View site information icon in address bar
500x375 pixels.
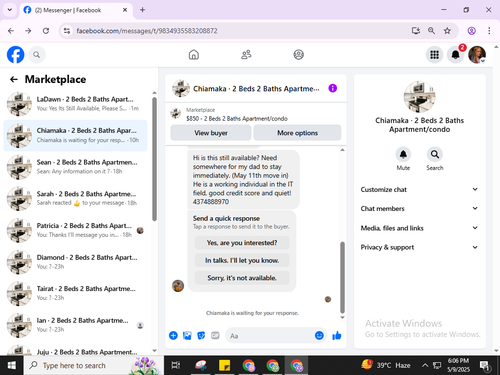pos(67,31)
